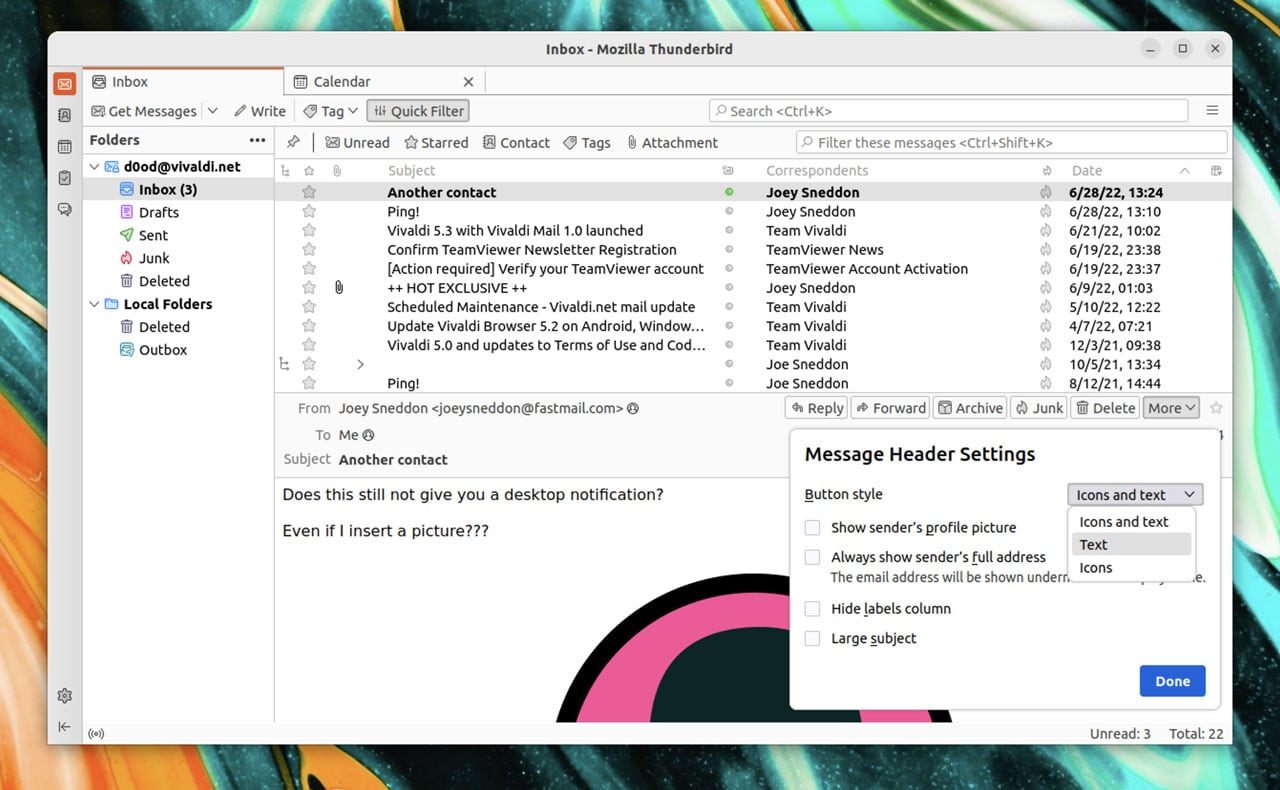This screenshot has width=1280, height=790.
Task: Click the online status indicator in status bar
Action: click(96, 733)
